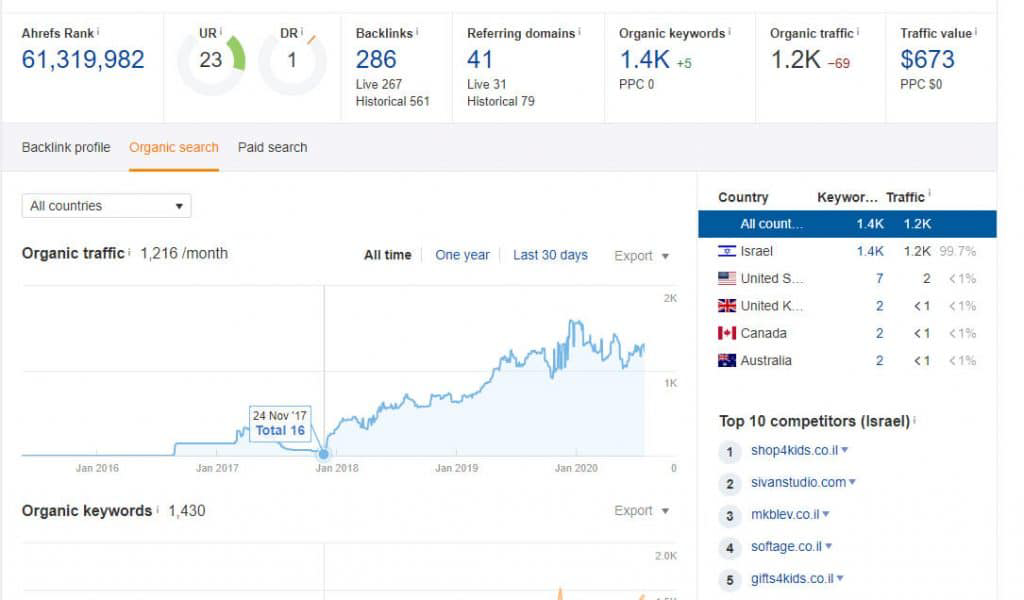Click the info icon next to Referring domains

tap(579, 30)
